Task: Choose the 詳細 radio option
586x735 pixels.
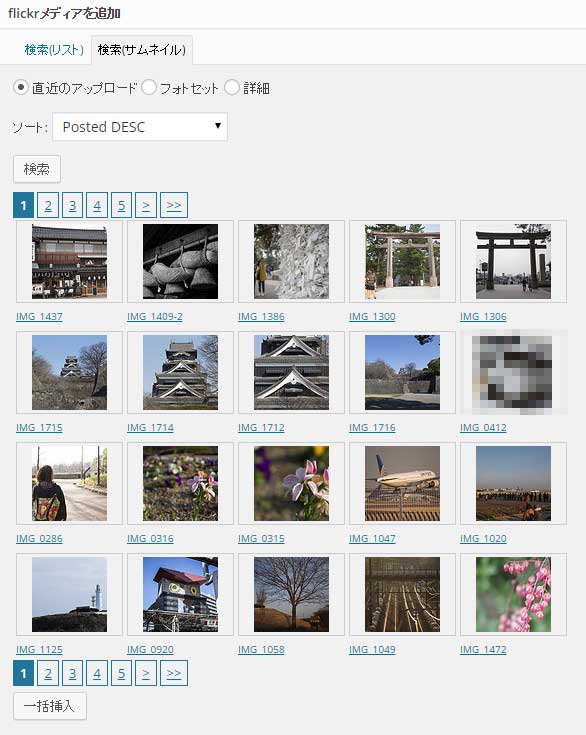Action: [x=232, y=87]
